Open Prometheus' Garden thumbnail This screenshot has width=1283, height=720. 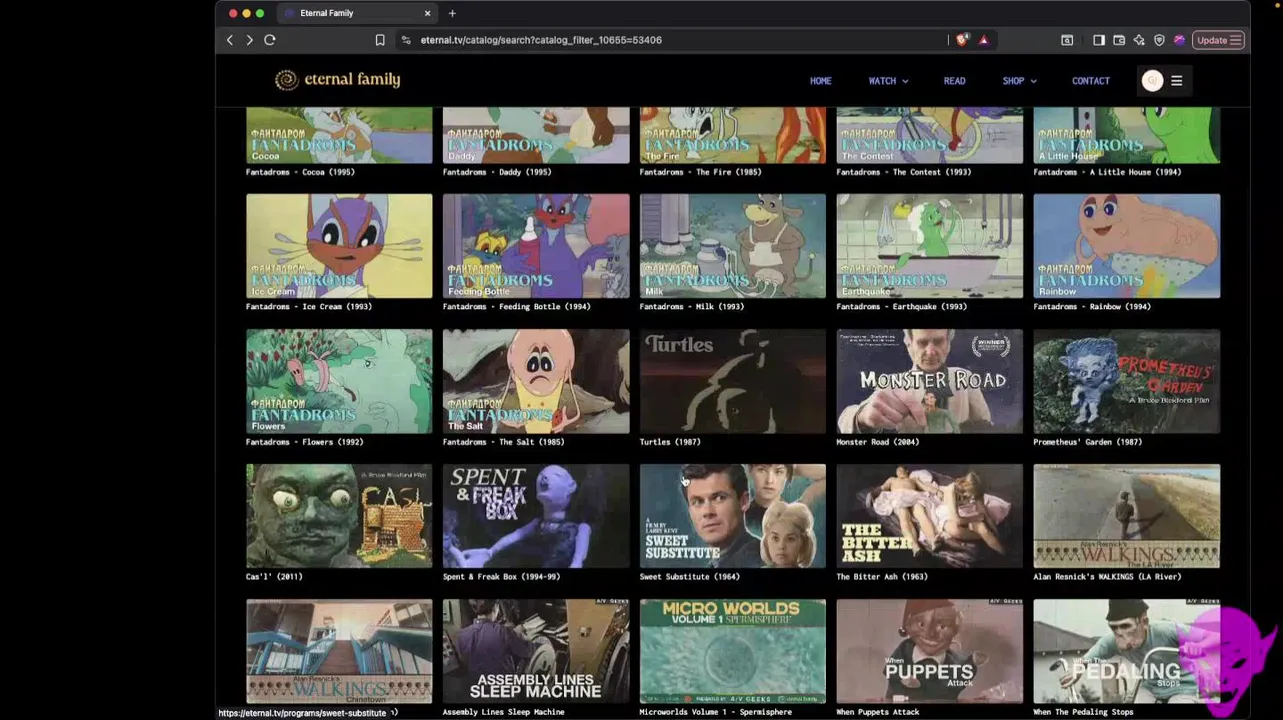click(1127, 381)
